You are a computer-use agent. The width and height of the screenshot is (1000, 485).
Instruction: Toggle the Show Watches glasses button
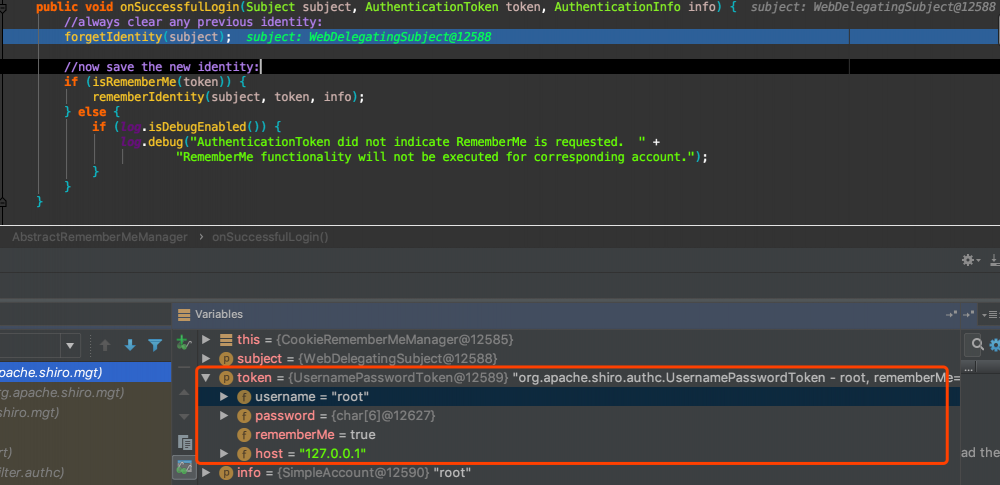click(184, 467)
